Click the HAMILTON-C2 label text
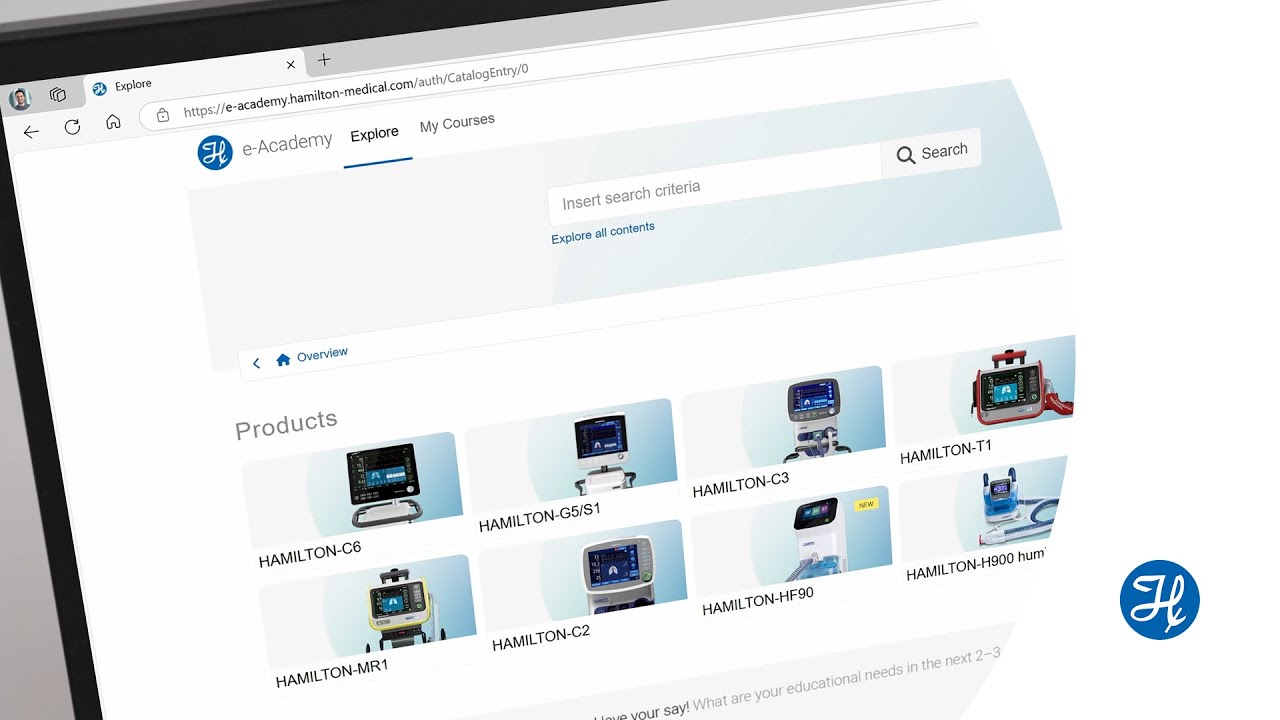The height and width of the screenshot is (720, 1280). pyautogui.click(x=541, y=638)
